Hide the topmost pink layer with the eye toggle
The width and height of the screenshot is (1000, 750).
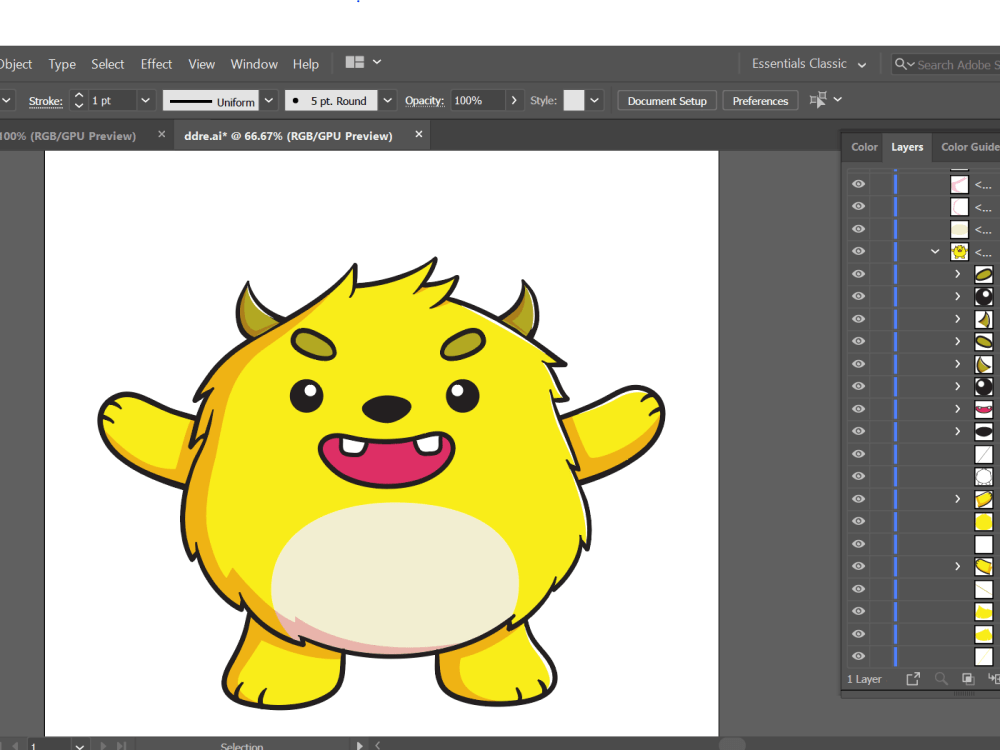(x=858, y=183)
